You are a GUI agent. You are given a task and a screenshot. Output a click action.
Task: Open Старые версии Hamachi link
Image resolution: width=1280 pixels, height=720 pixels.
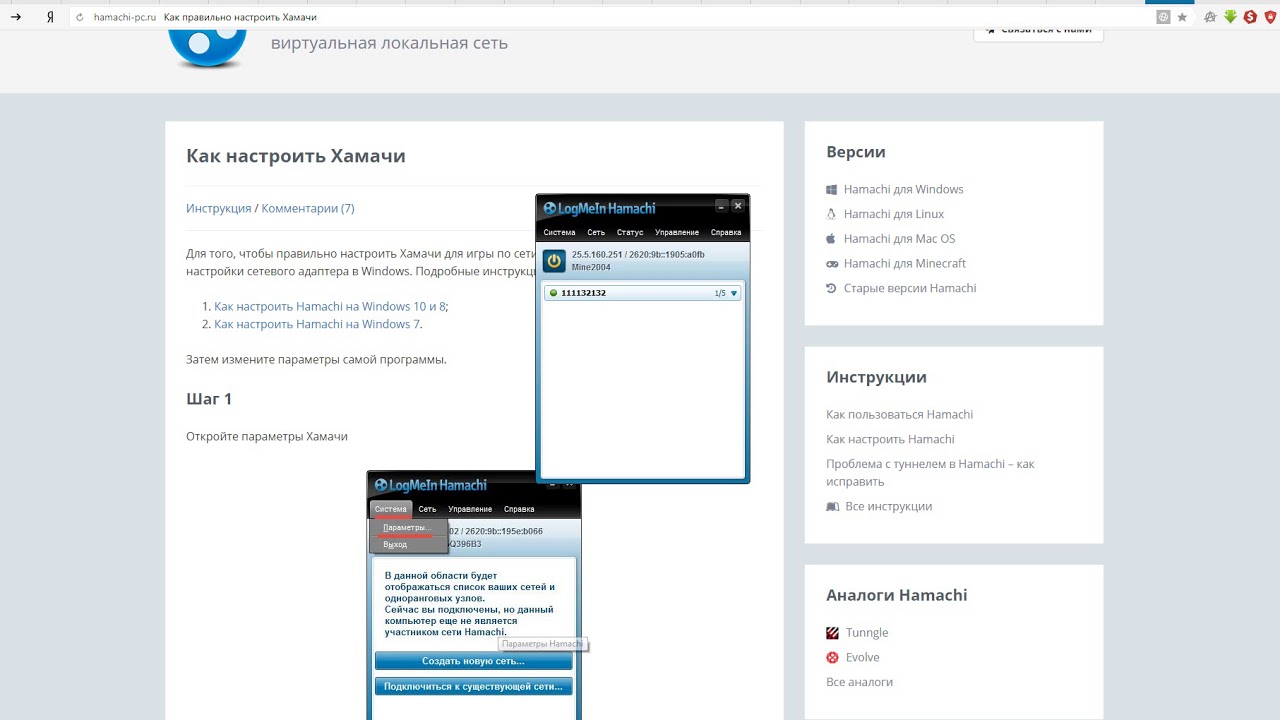pos(909,288)
